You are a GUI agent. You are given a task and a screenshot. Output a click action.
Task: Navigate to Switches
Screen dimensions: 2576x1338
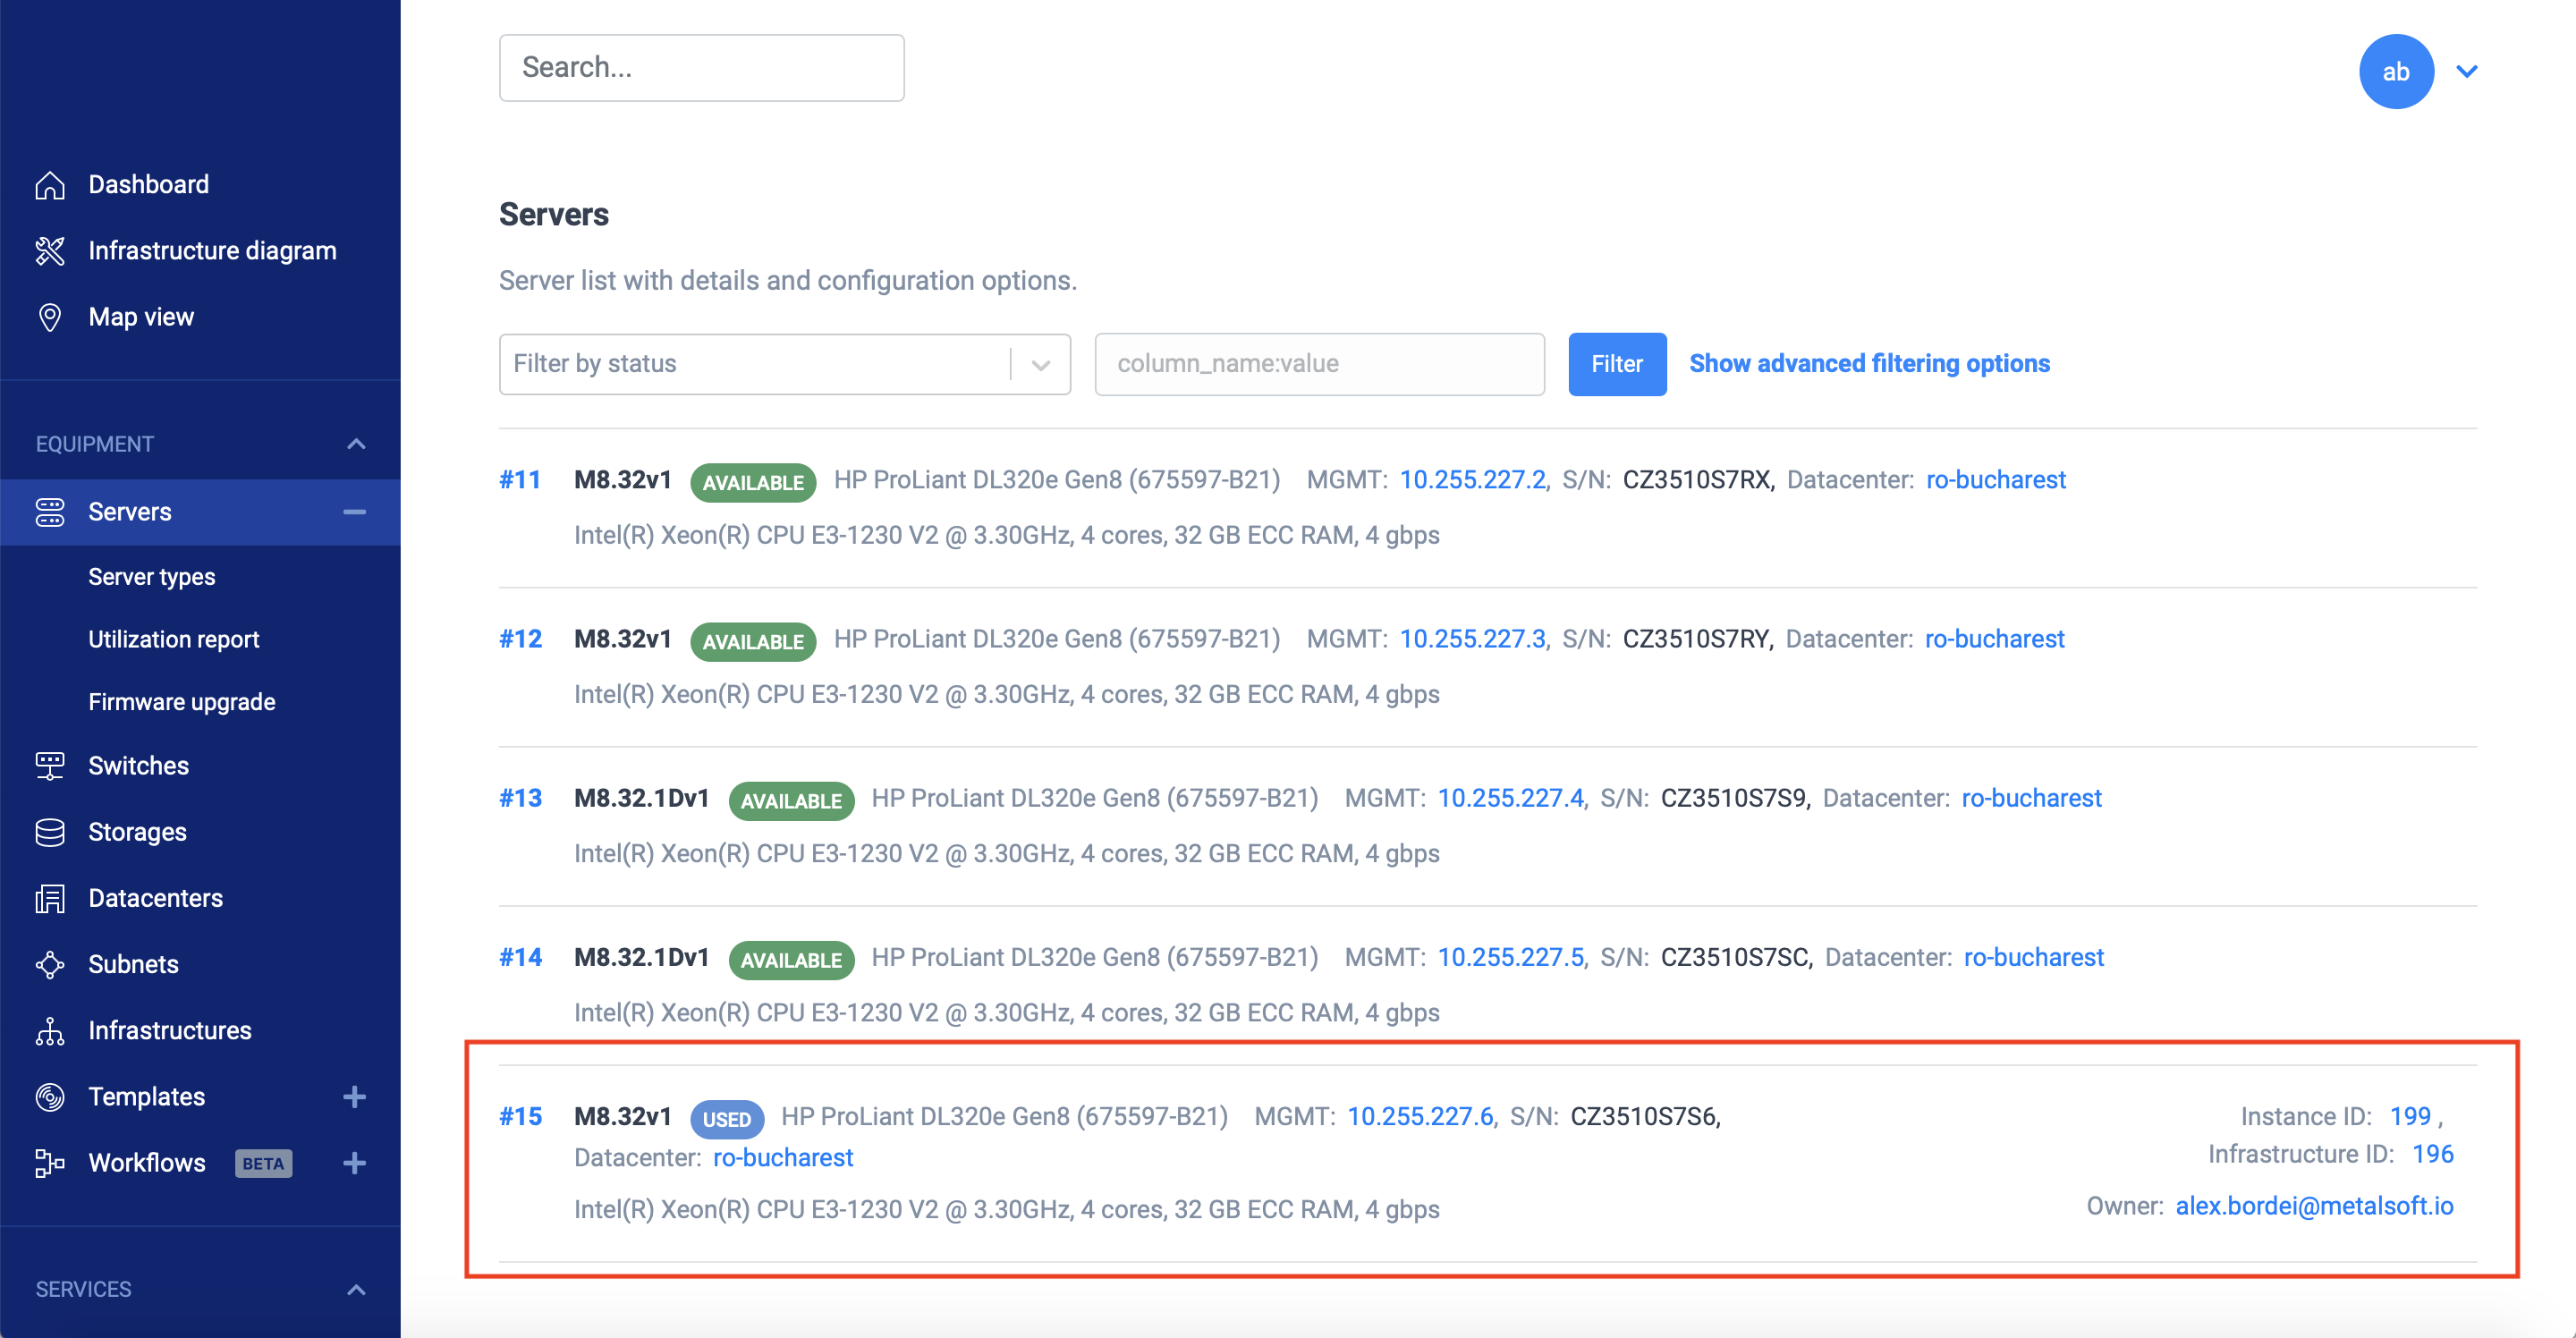(x=138, y=766)
